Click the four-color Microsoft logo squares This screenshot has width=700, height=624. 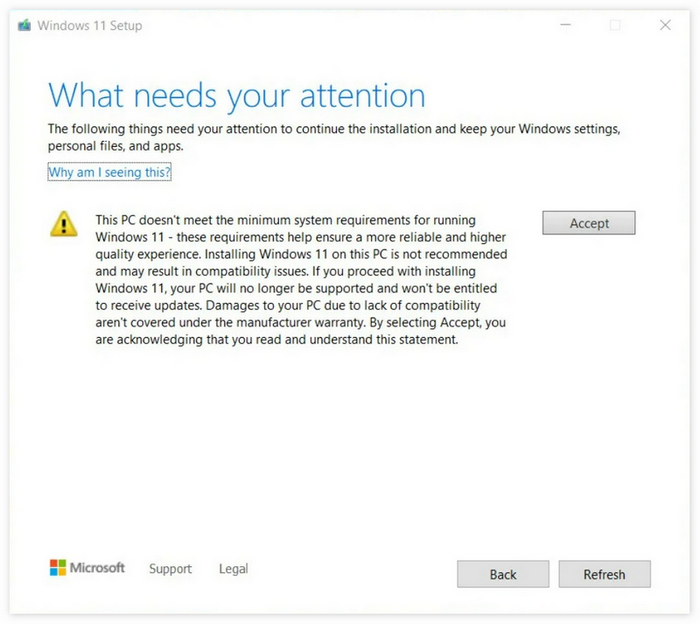pos(58,568)
